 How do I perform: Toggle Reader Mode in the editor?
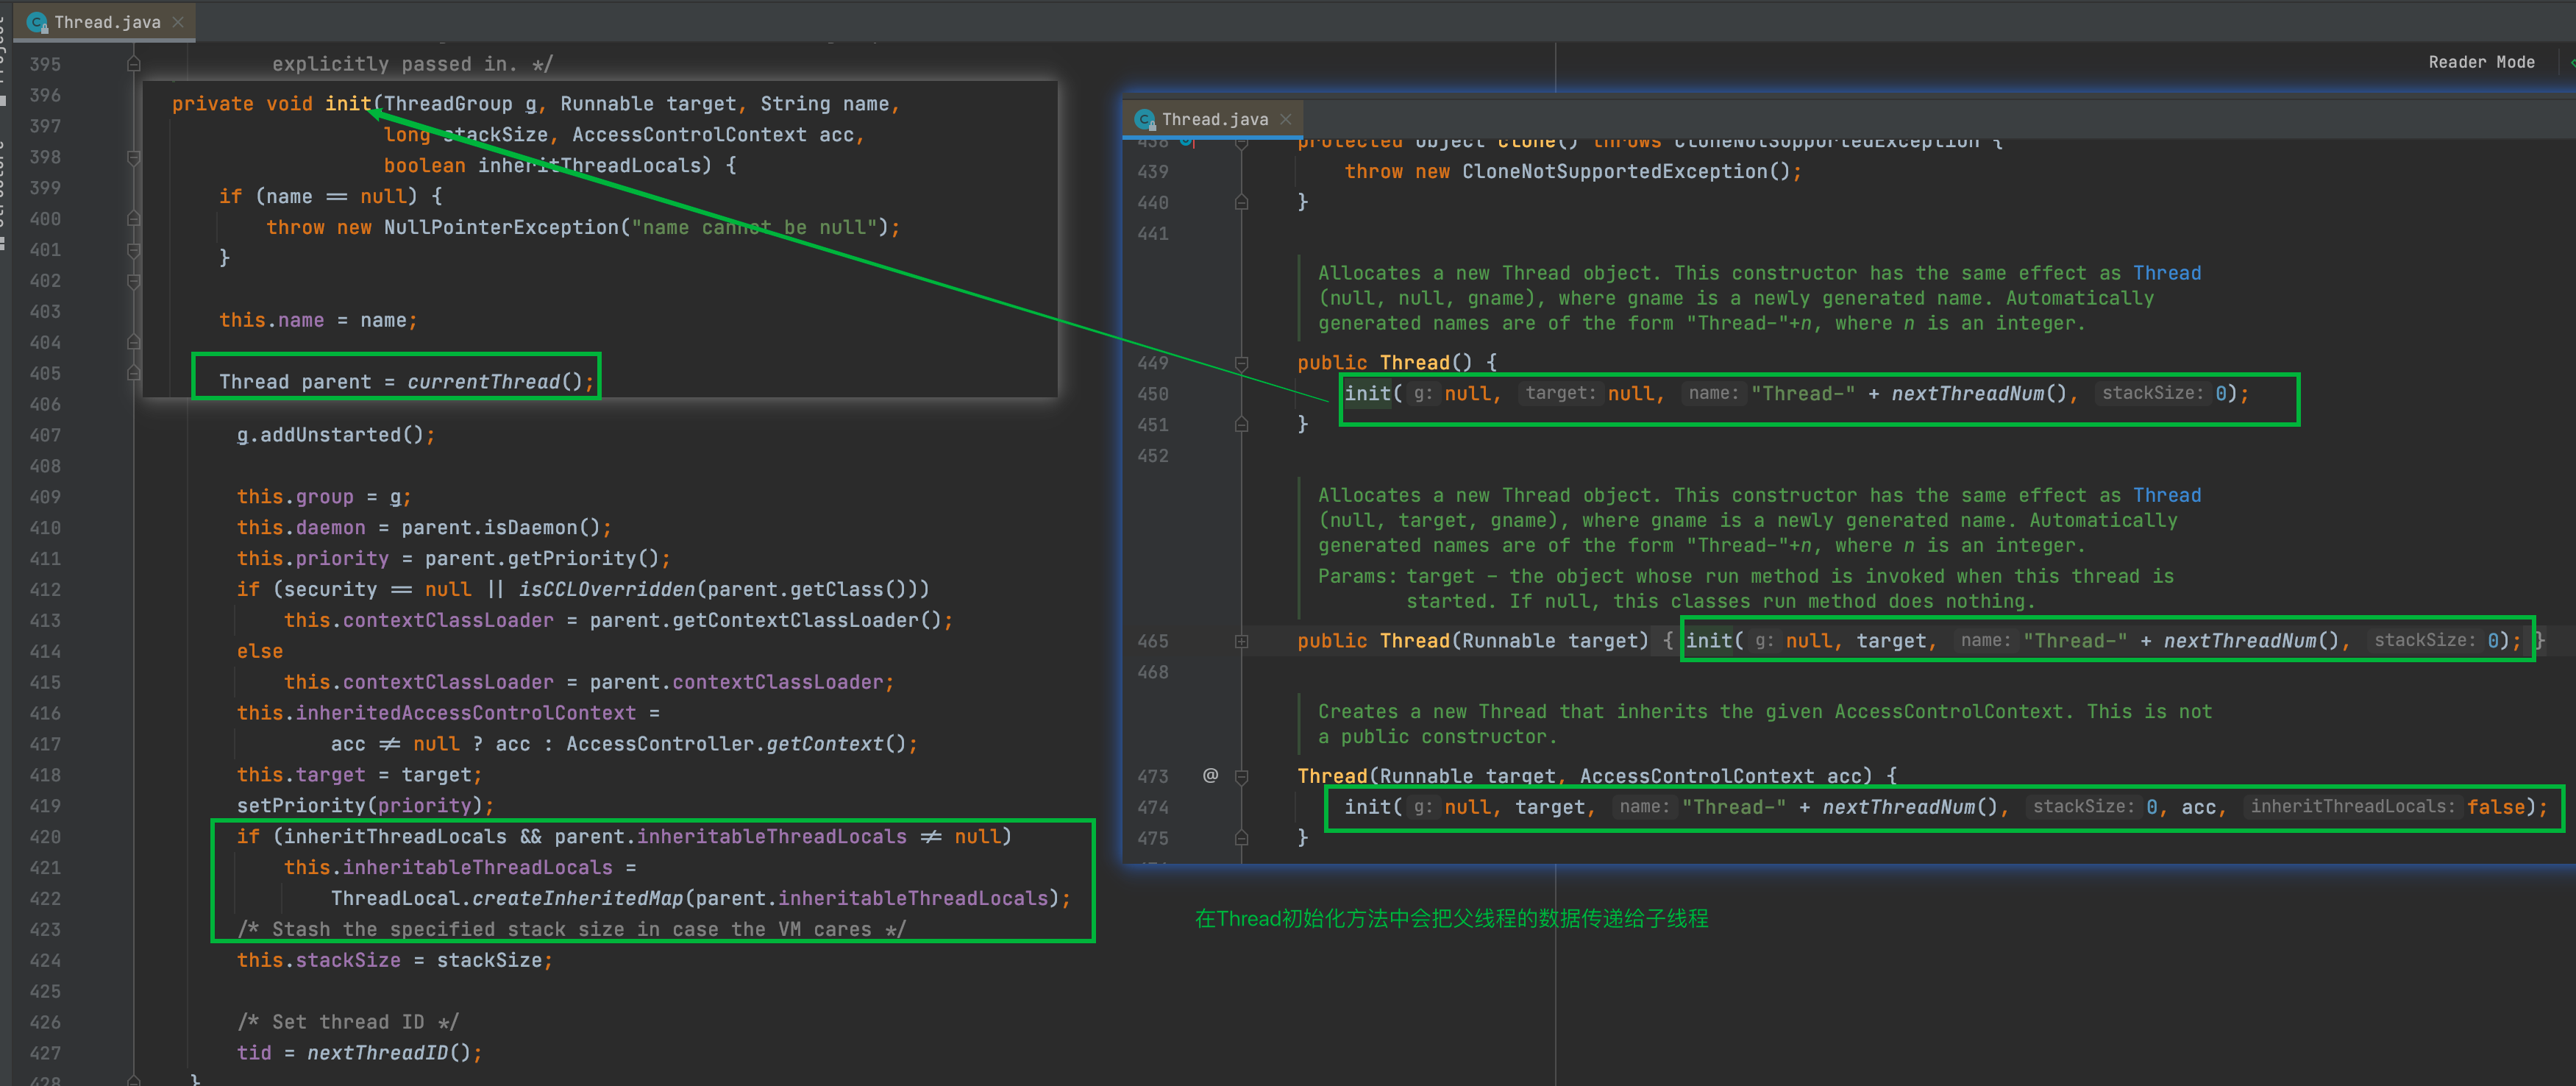[2481, 62]
